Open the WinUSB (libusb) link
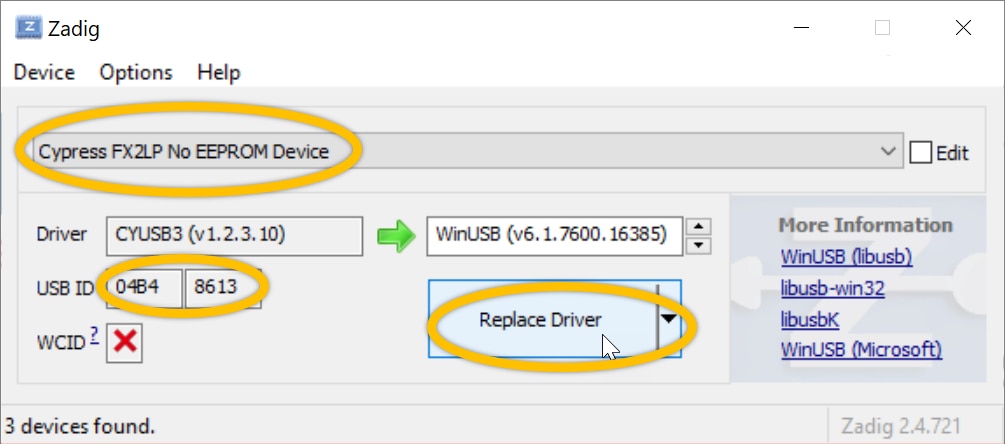The image size is (1005, 444). pyautogui.click(x=846, y=257)
